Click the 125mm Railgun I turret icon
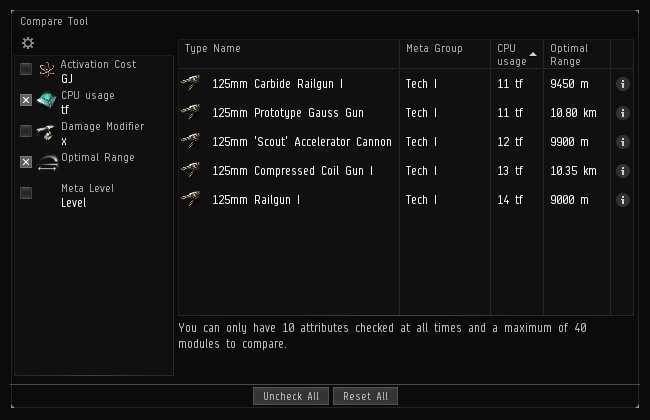 coord(191,199)
